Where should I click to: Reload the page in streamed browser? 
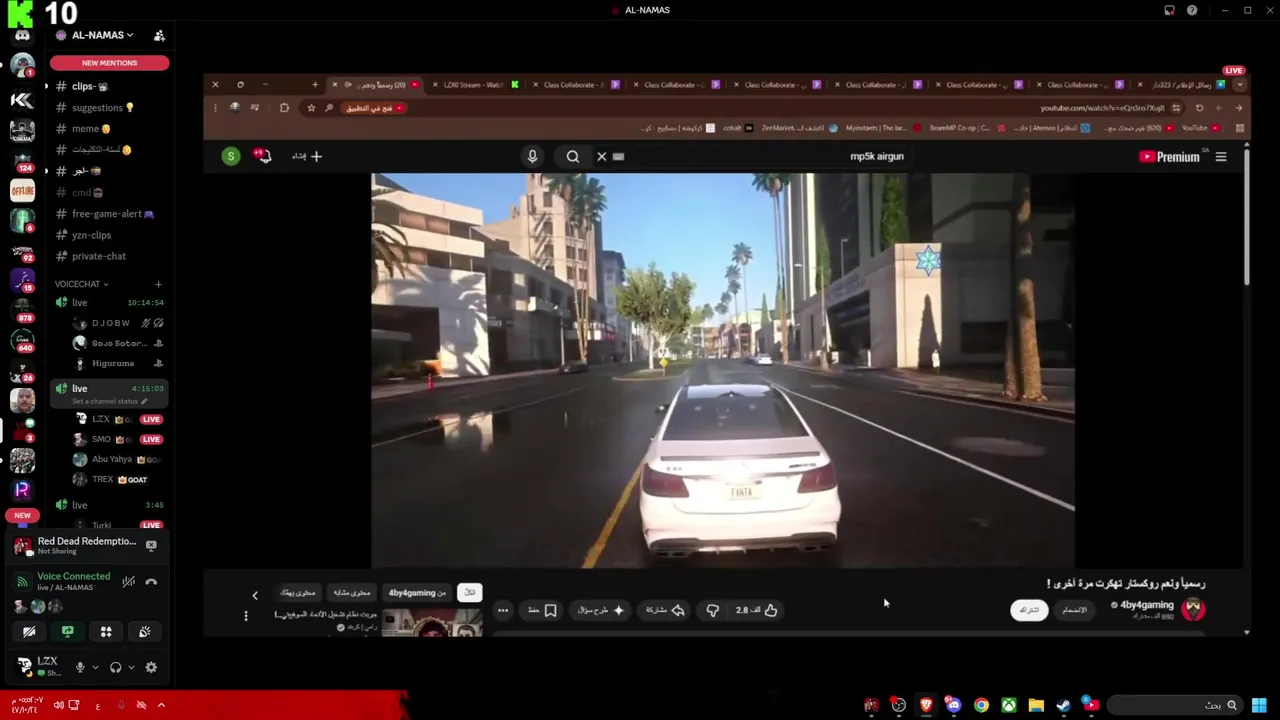tap(1199, 108)
